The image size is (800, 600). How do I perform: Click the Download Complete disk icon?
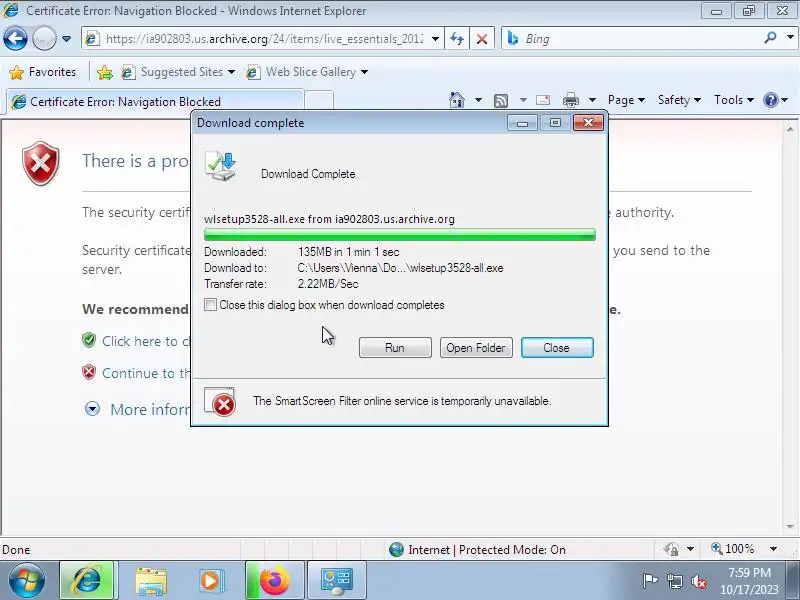[221, 166]
